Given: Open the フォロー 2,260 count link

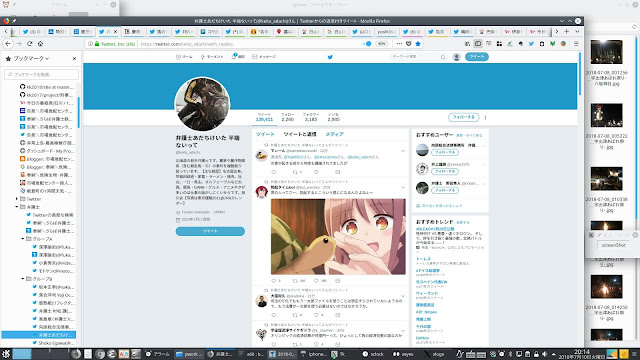Looking at the screenshot, I should 287,117.
